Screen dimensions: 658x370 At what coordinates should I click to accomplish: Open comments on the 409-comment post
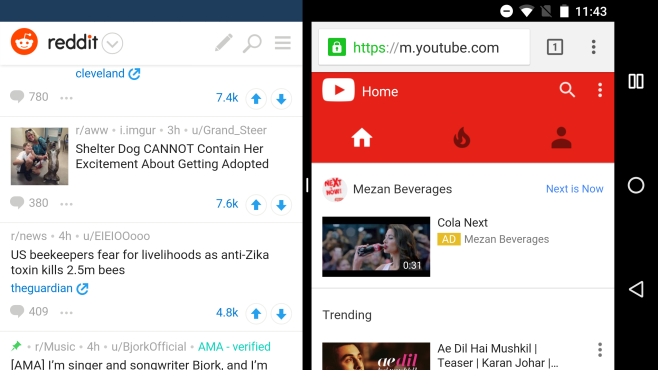click(x=29, y=312)
